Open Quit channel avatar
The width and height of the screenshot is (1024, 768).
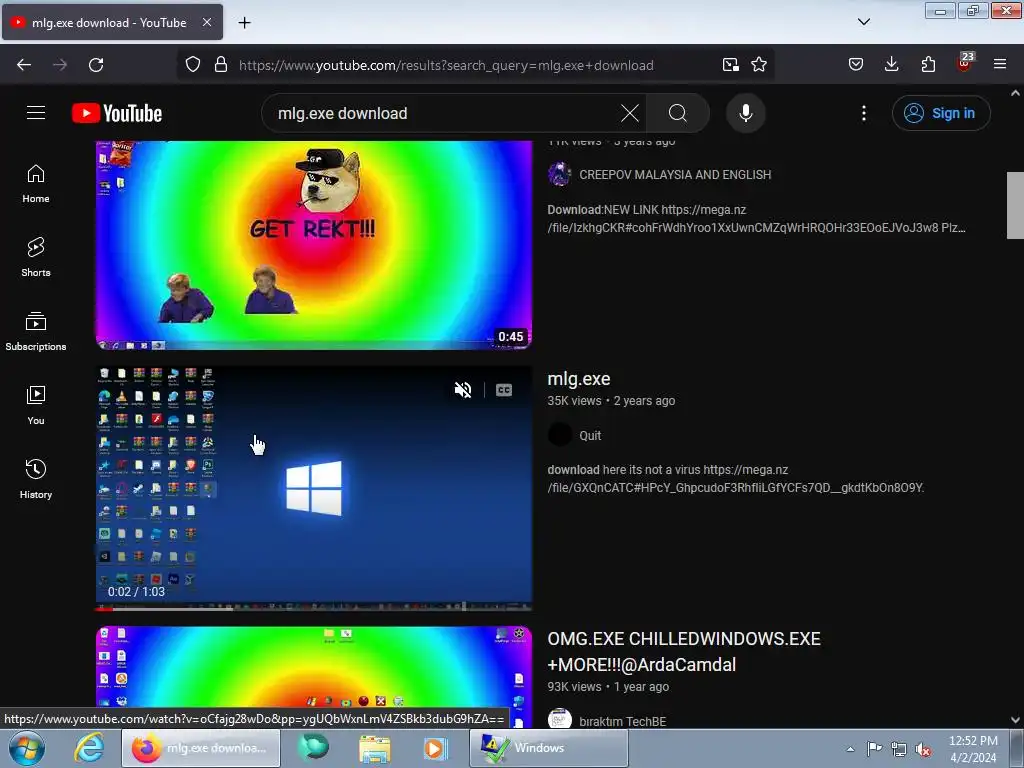coord(560,434)
